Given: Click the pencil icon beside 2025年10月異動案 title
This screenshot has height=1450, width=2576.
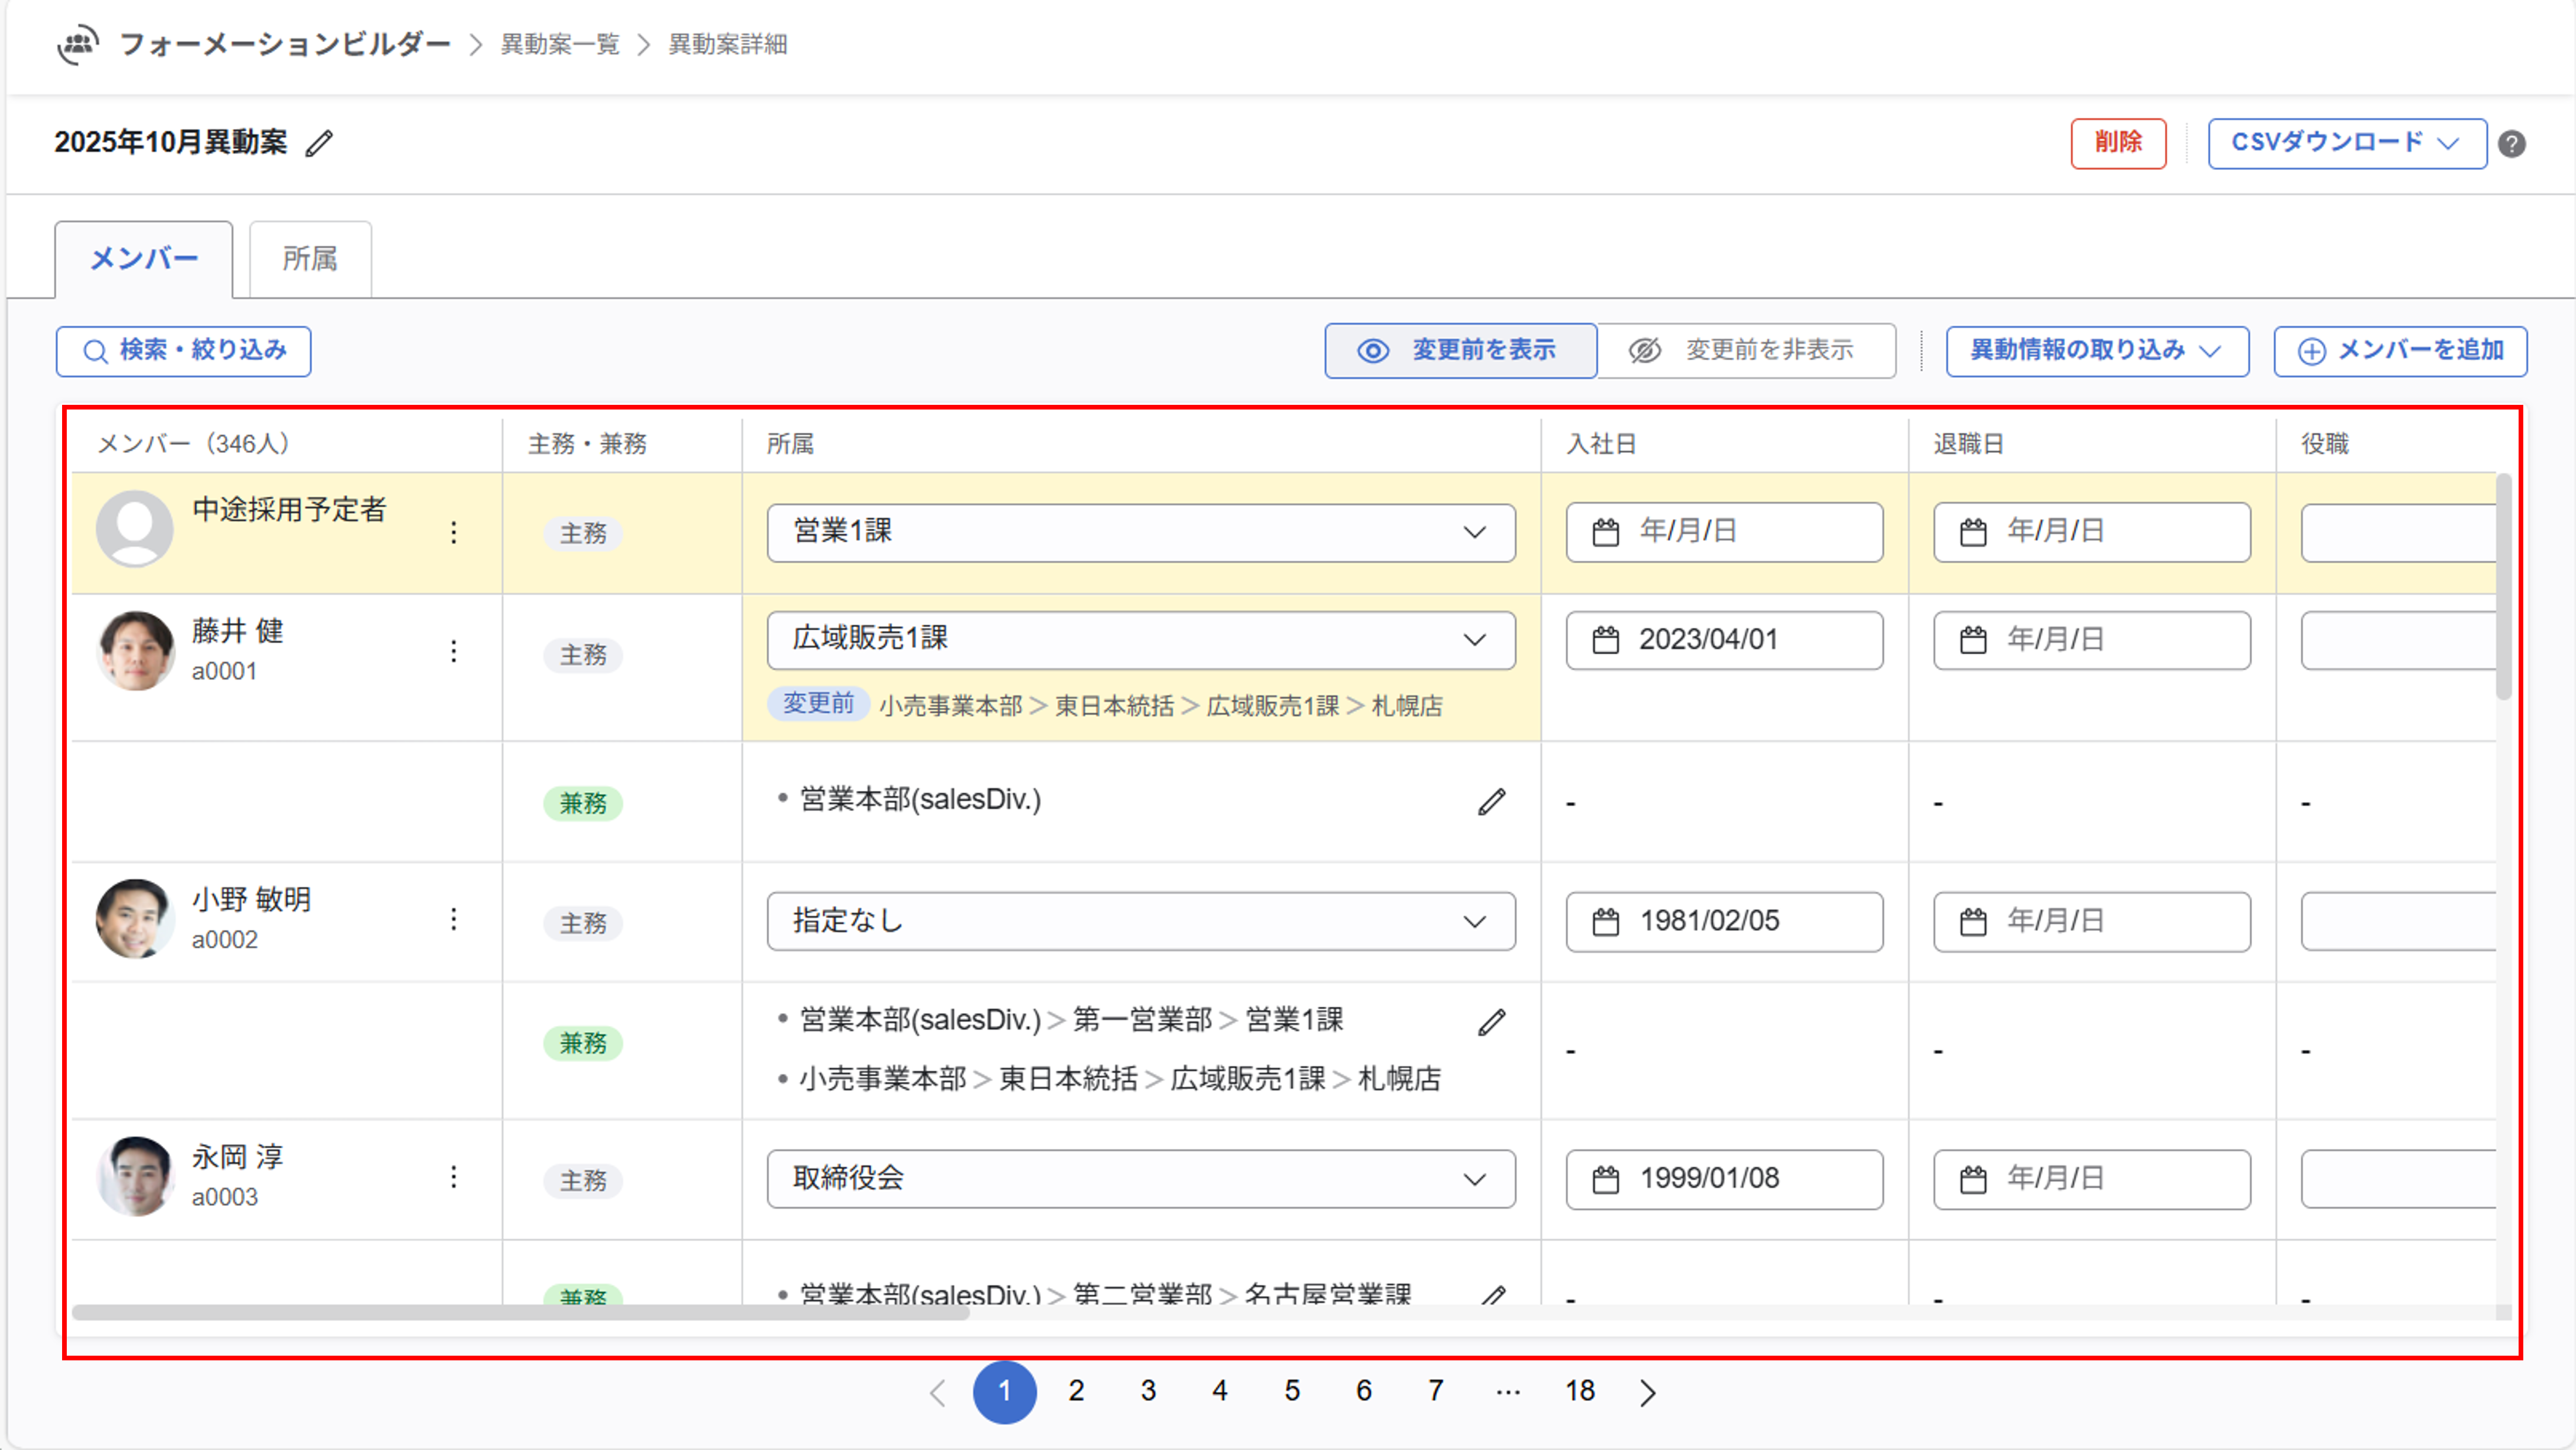Looking at the screenshot, I should (x=319, y=143).
